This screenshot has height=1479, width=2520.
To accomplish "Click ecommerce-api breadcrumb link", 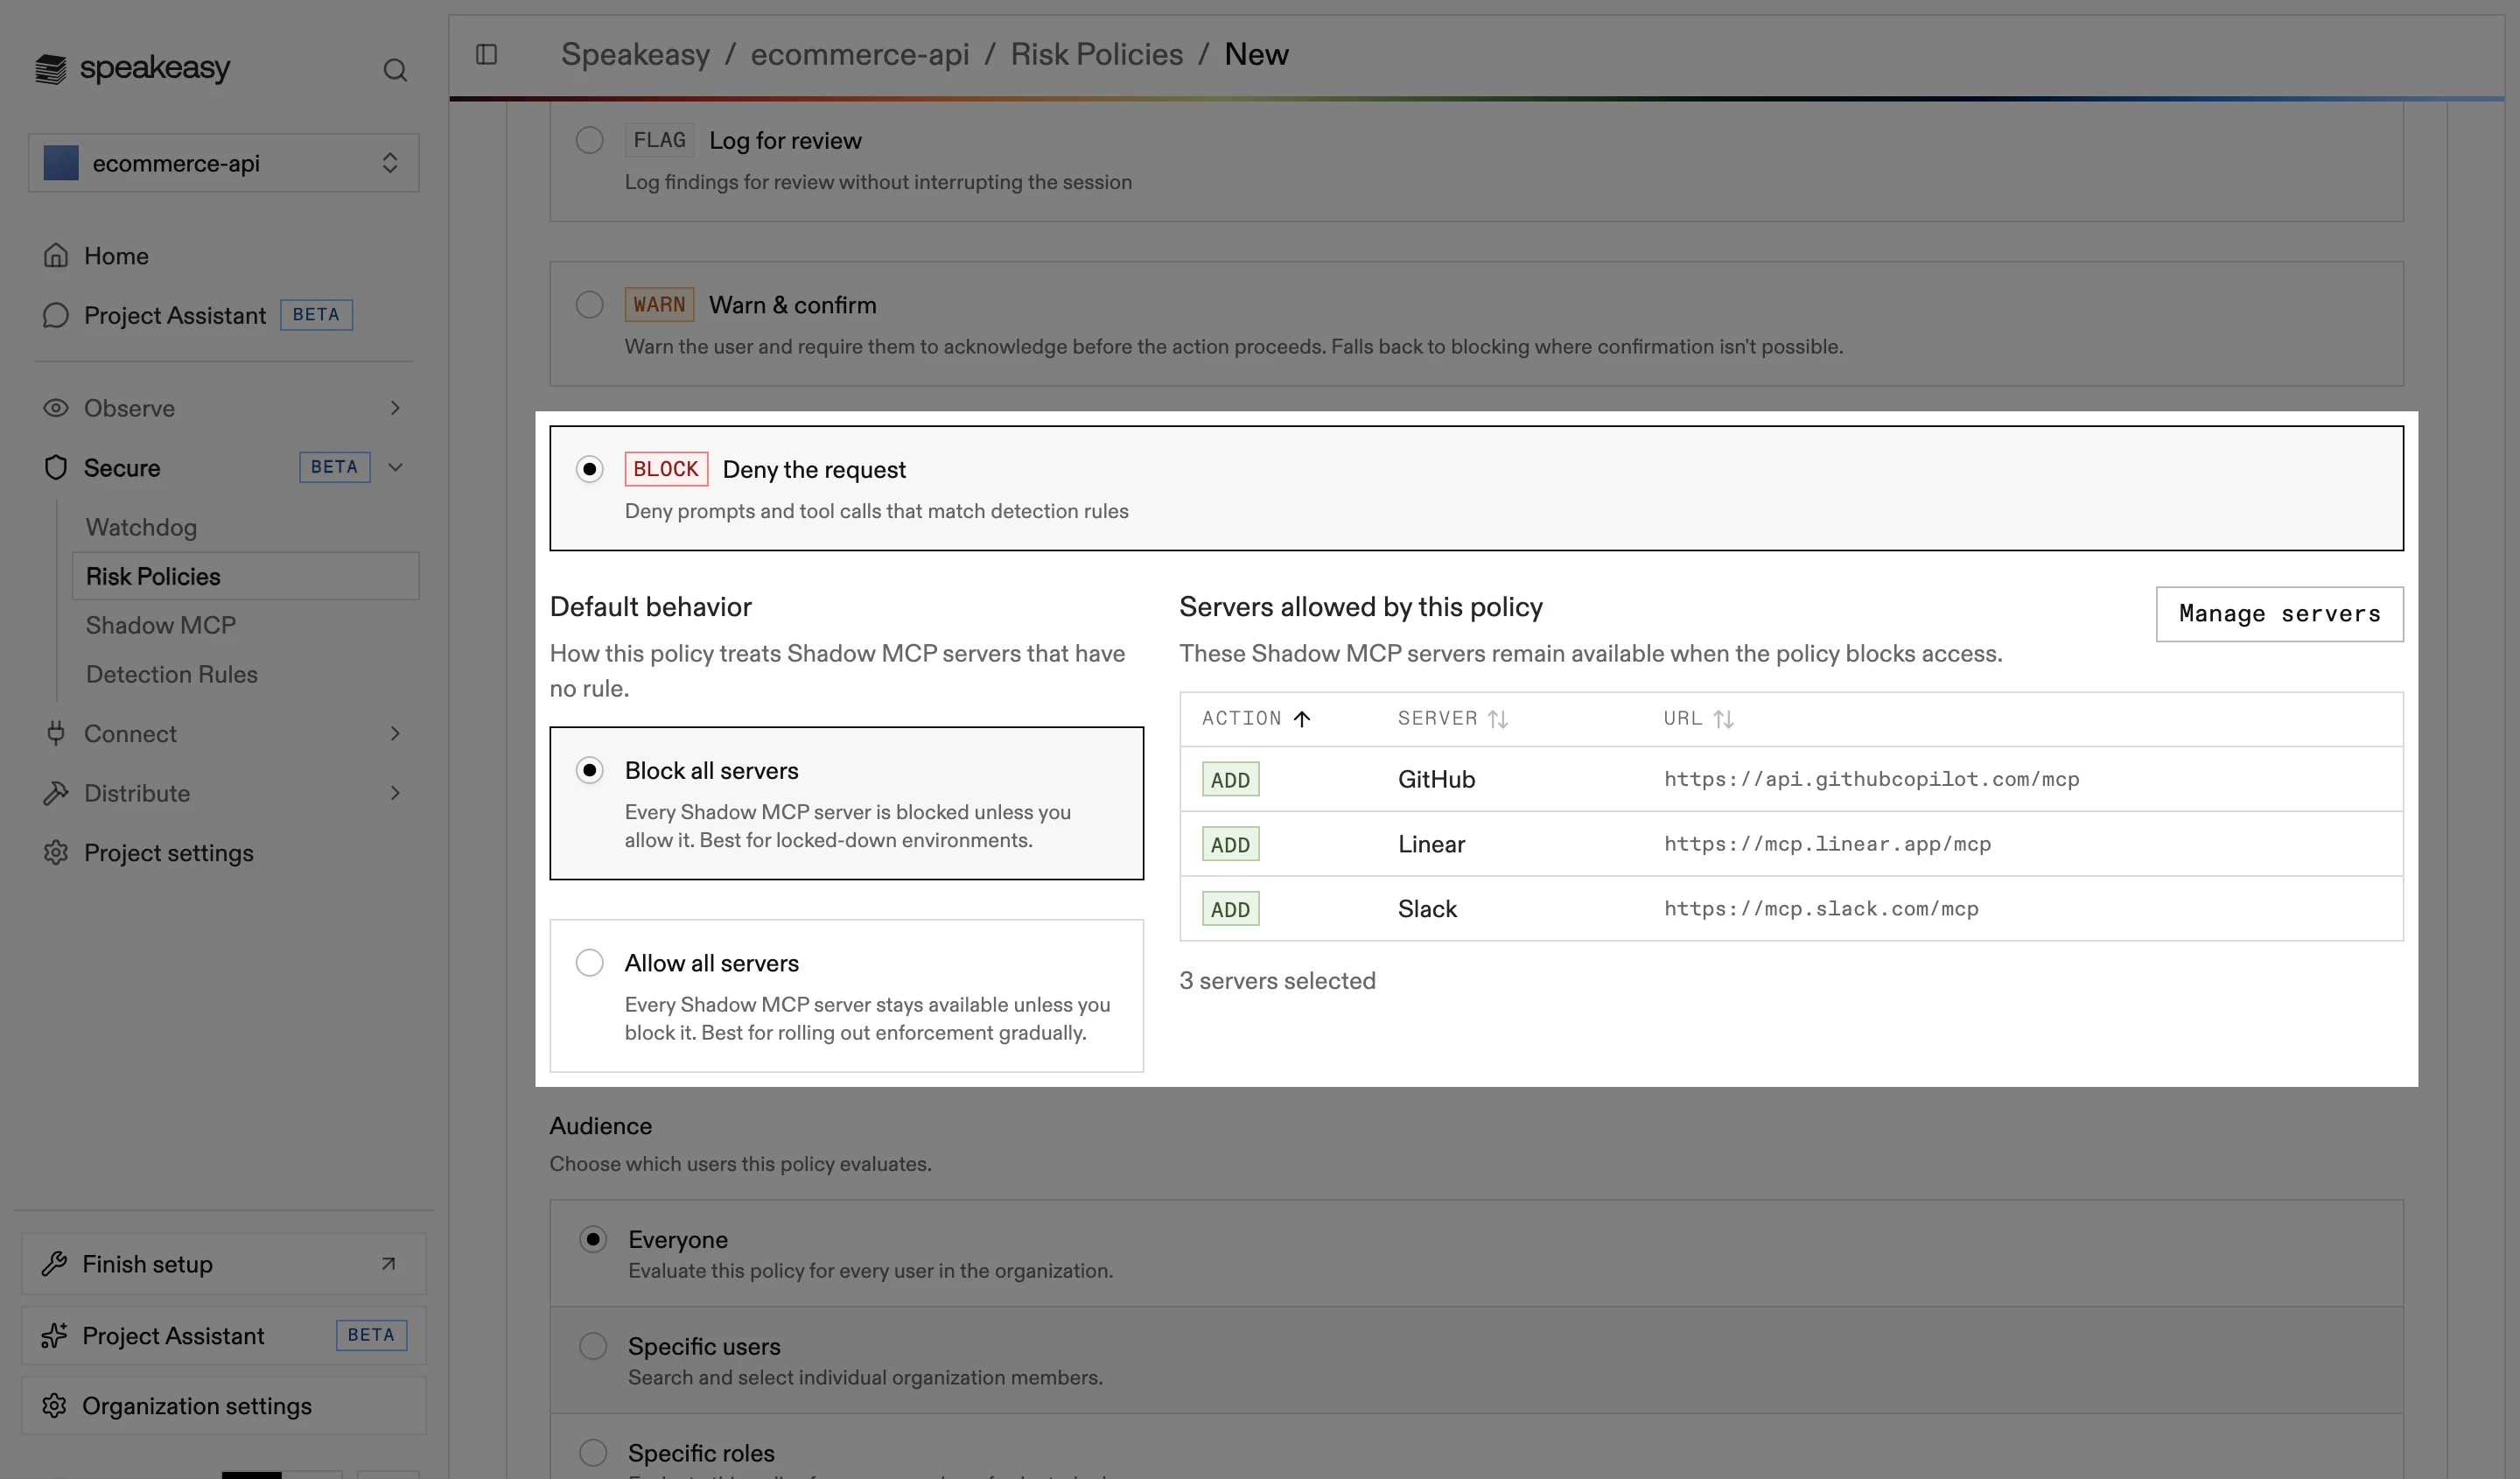I will pos(860,54).
